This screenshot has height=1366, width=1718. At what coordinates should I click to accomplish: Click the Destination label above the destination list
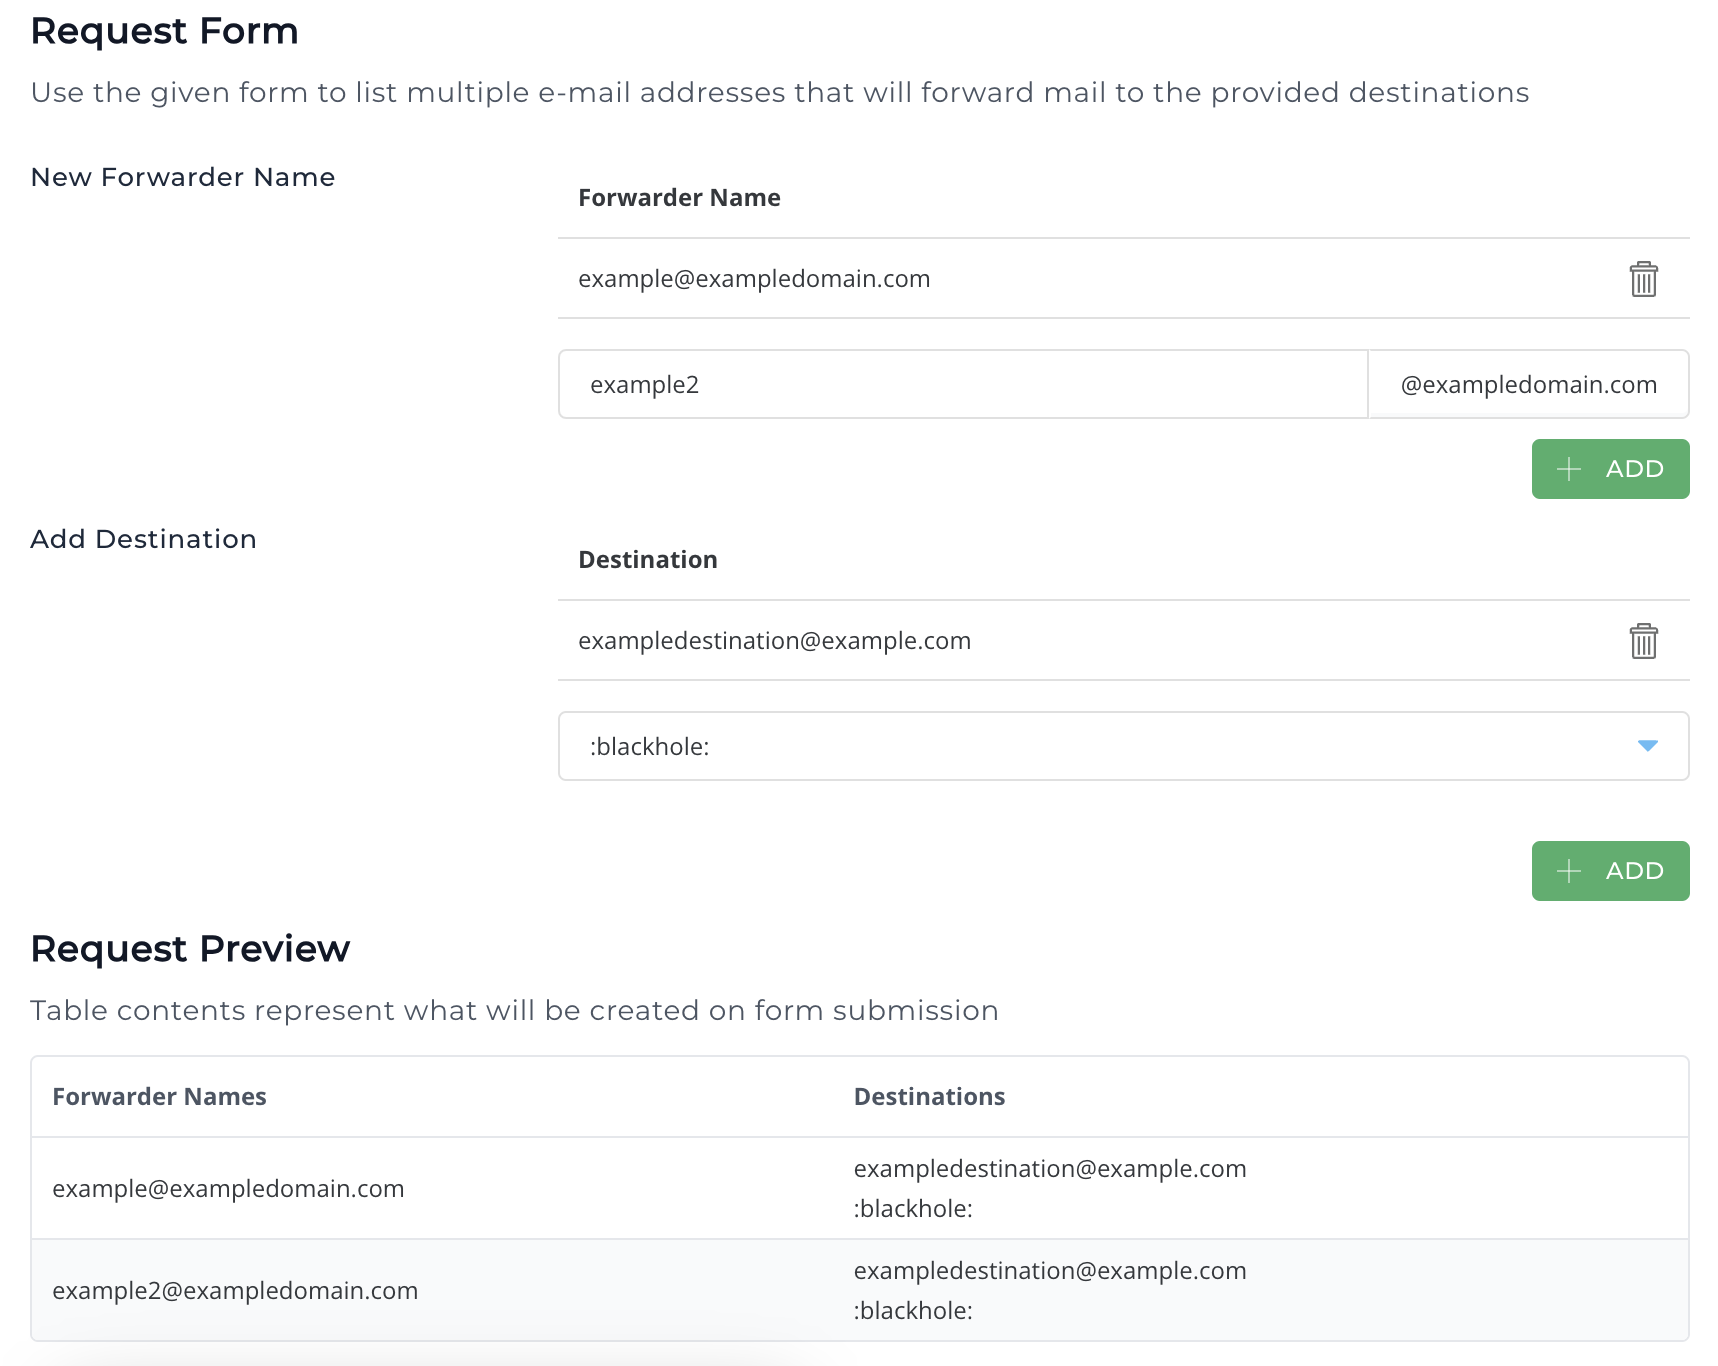(x=647, y=559)
